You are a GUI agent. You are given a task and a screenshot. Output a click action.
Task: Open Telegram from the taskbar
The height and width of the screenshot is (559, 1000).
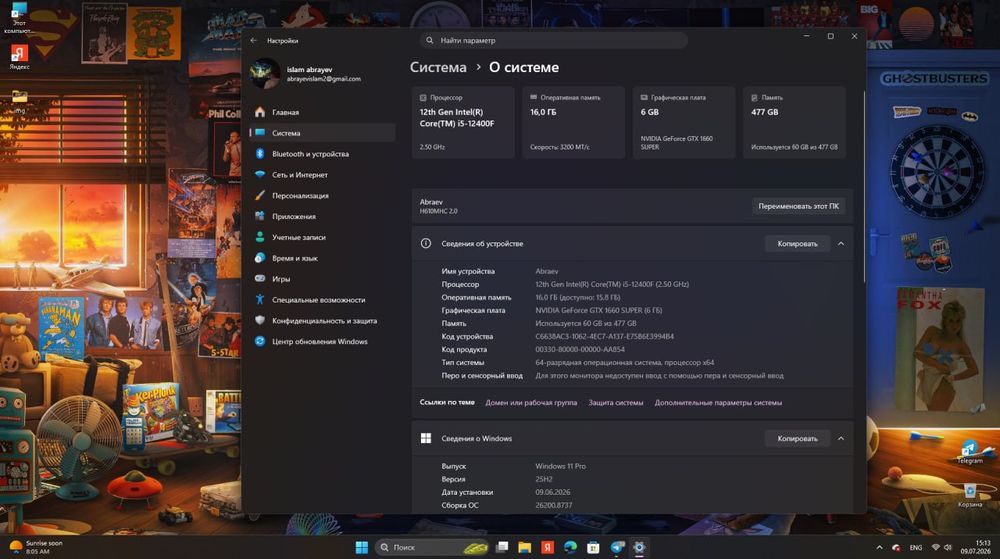click(617, 547)
